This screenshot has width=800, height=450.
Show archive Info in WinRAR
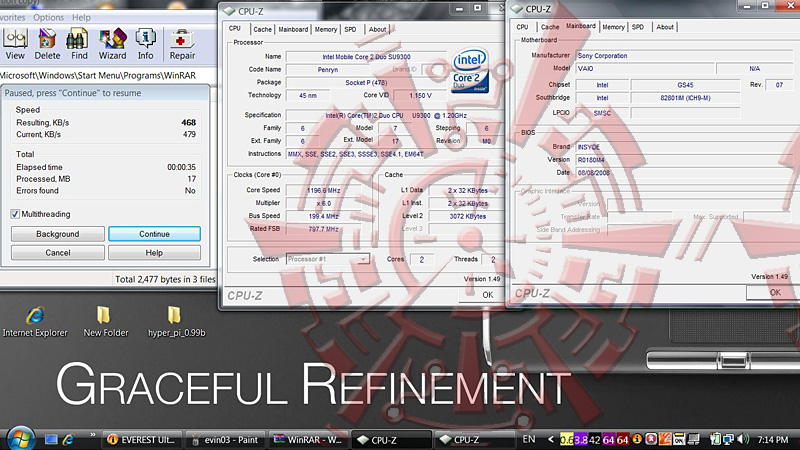pos(145,44)
